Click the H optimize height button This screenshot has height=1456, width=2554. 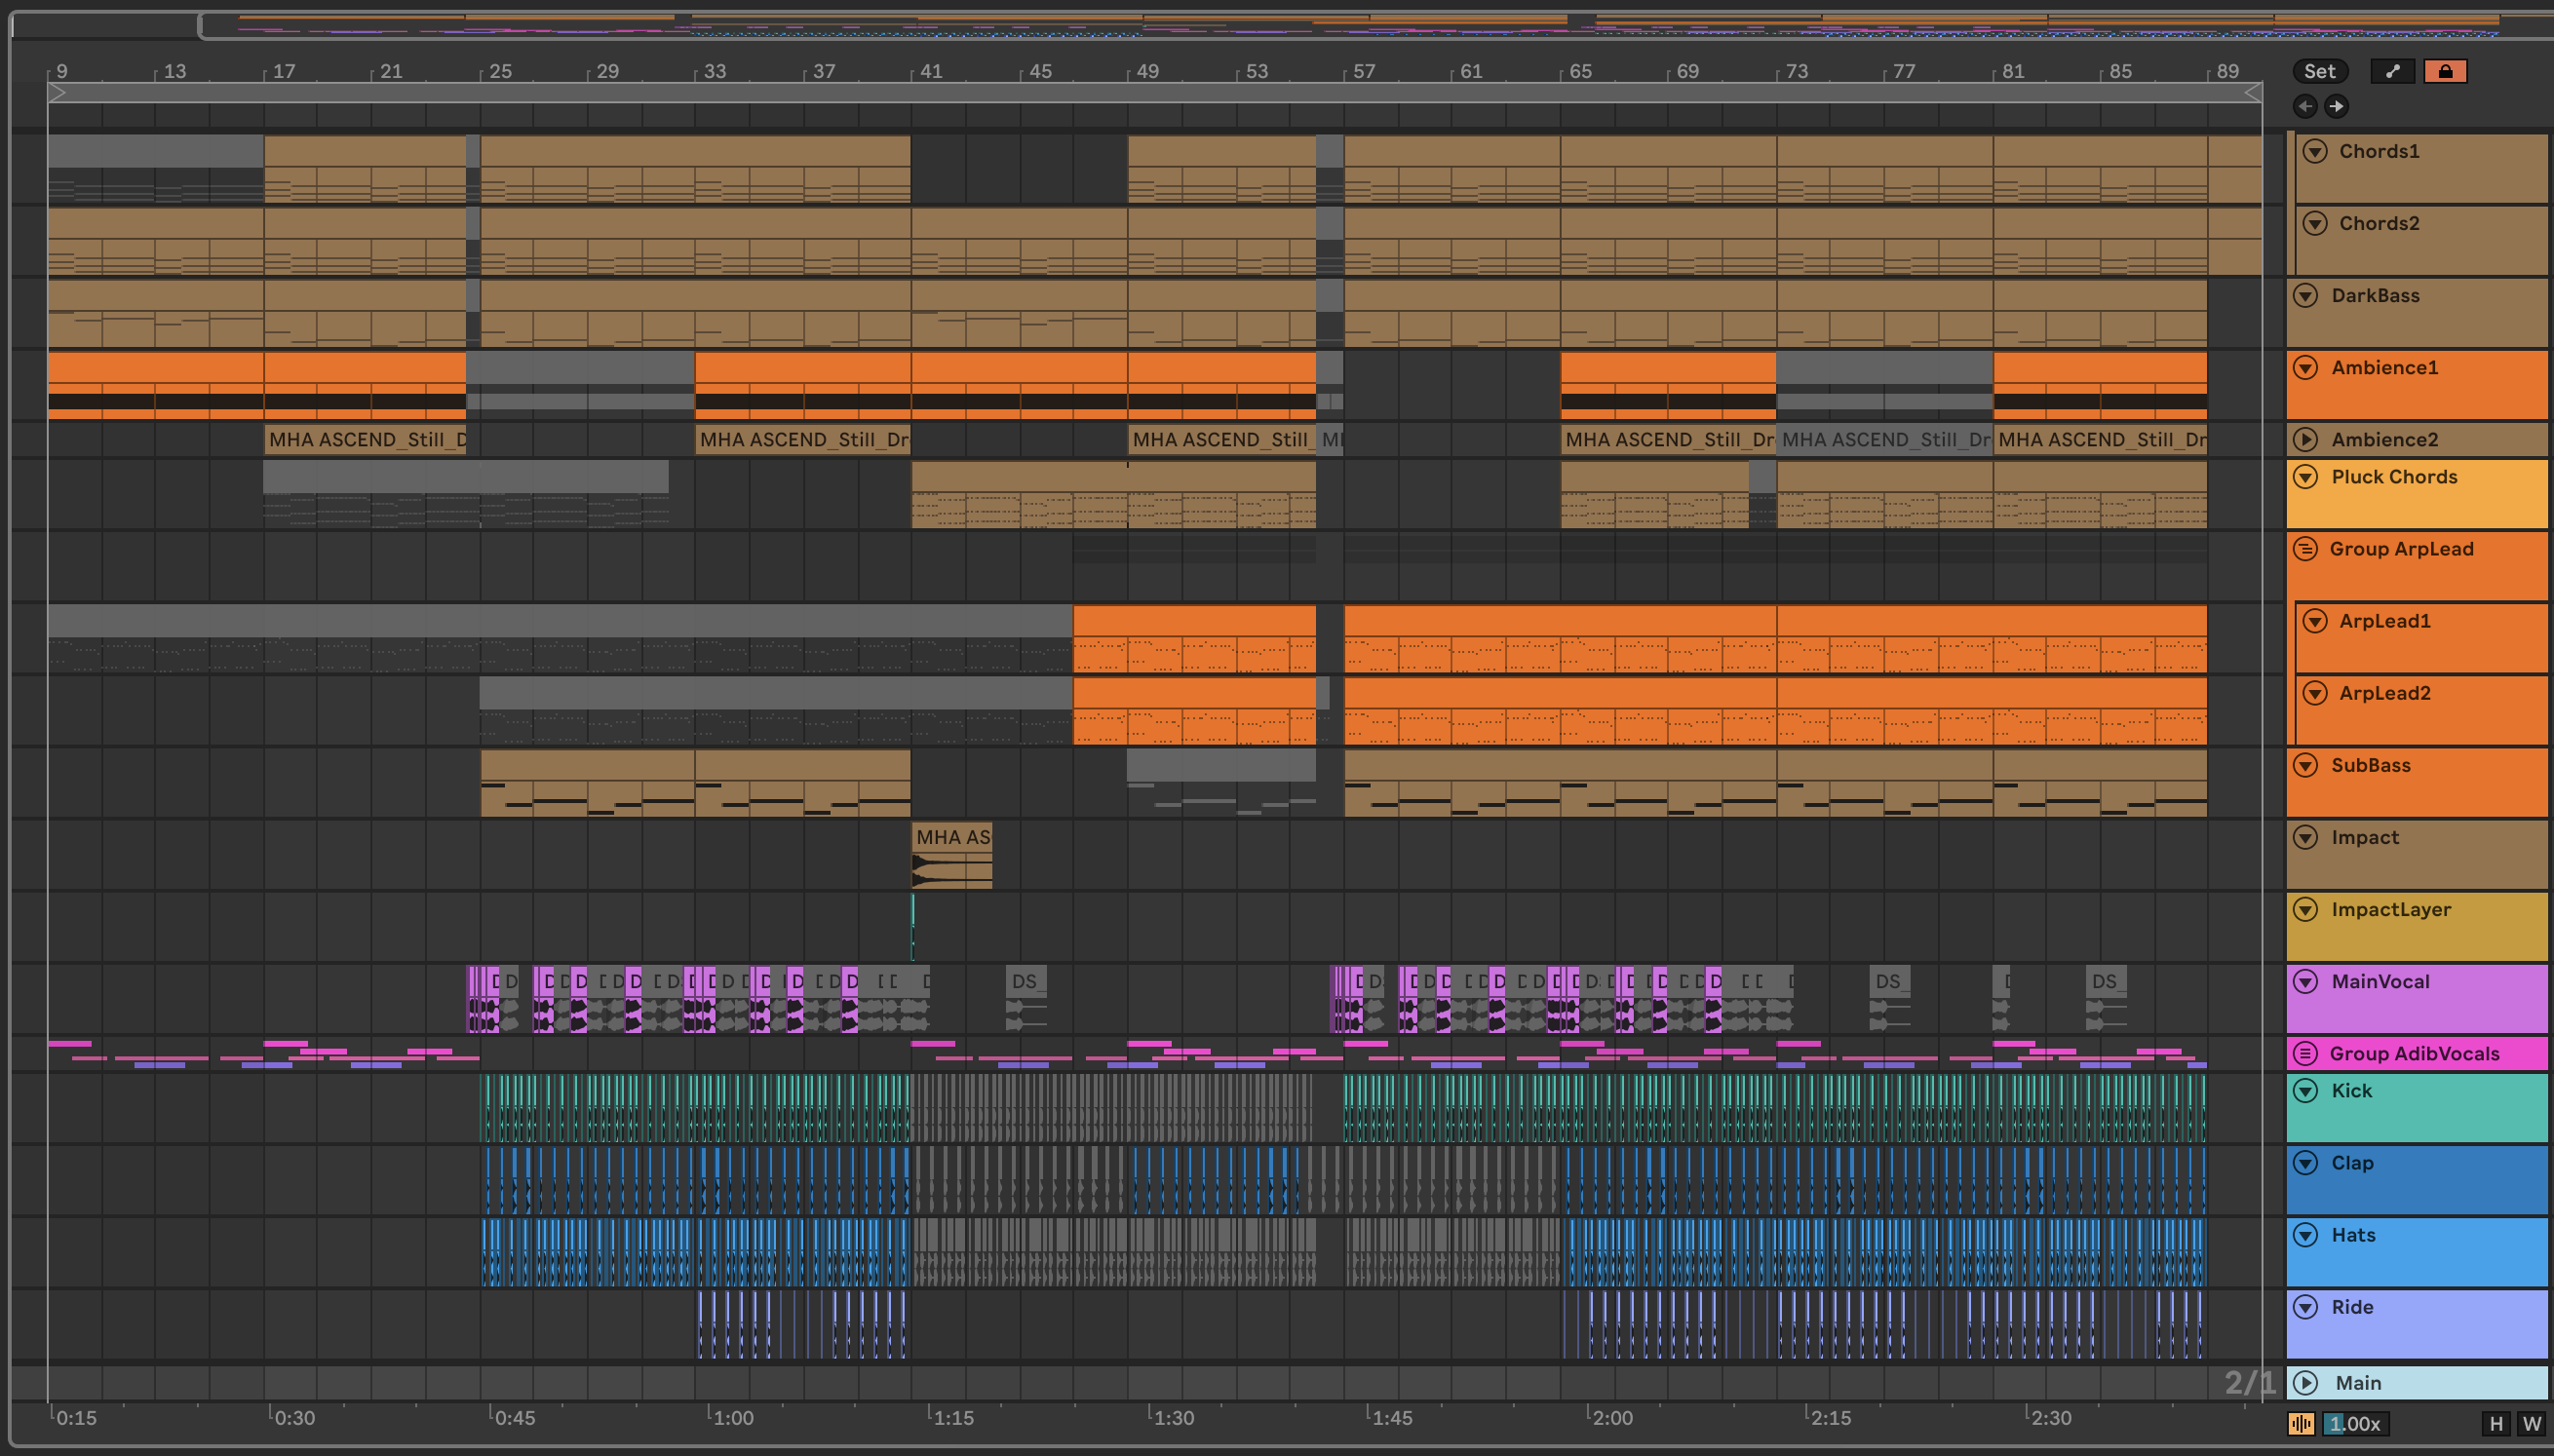(2496, 1423)
